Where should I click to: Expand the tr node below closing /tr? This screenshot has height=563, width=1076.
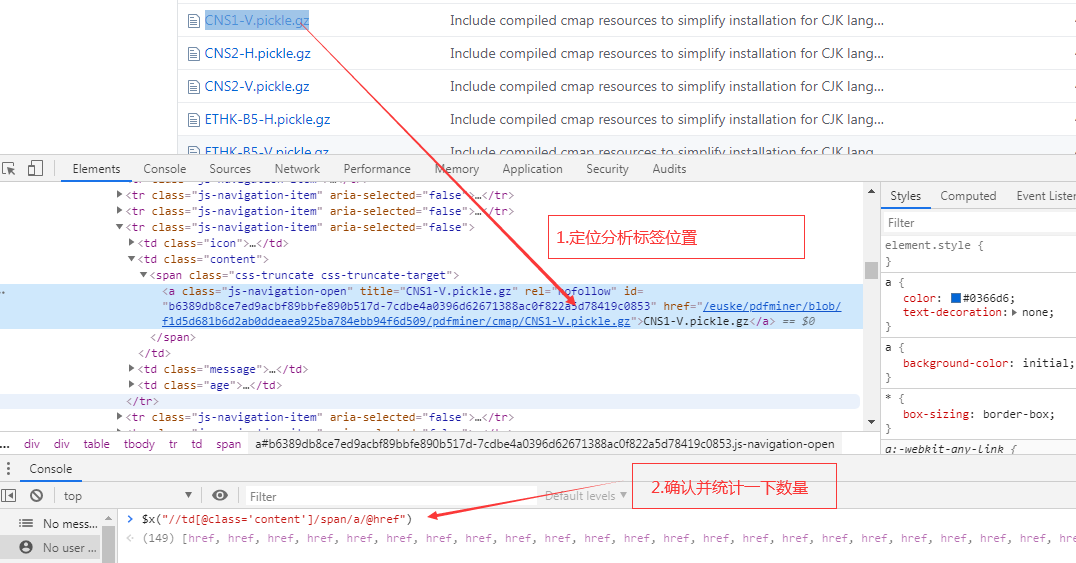[119, 417]
